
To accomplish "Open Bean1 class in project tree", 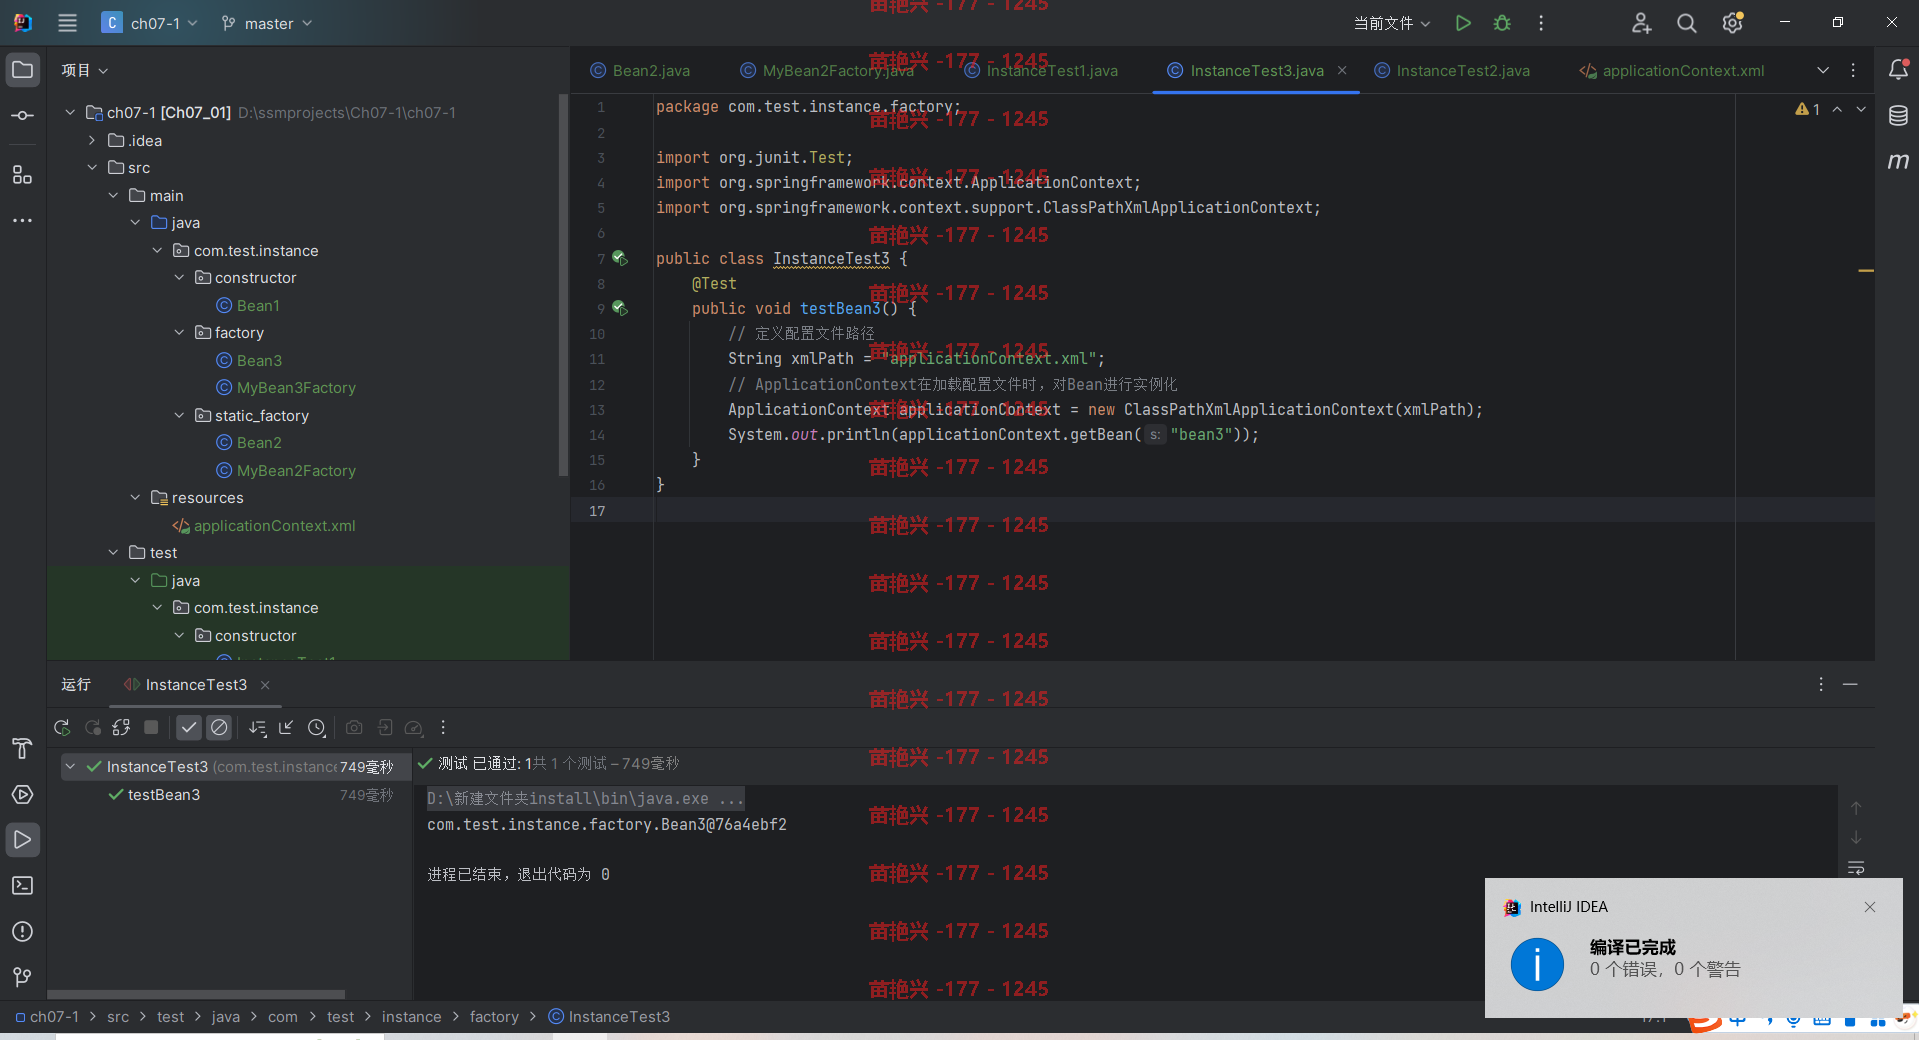I will tap(248, 305).
